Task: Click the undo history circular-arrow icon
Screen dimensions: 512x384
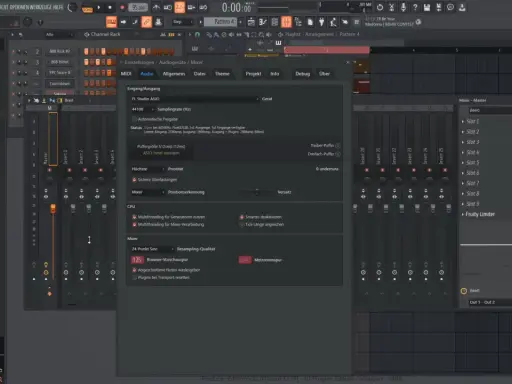Action: [380, 7]
